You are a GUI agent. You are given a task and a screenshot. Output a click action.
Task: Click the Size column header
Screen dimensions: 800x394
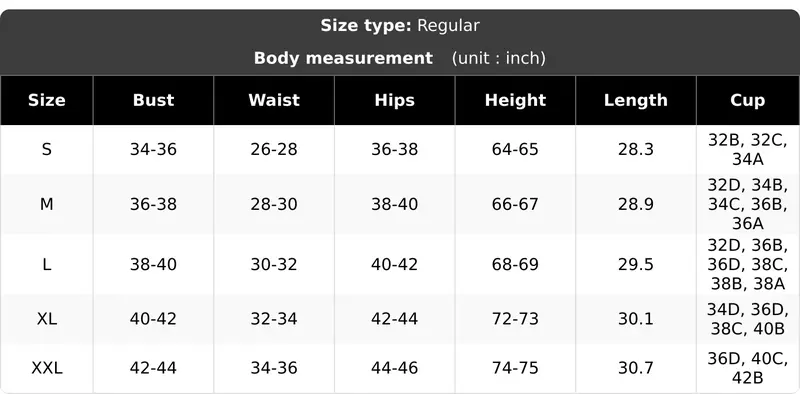tap(46, 100)
